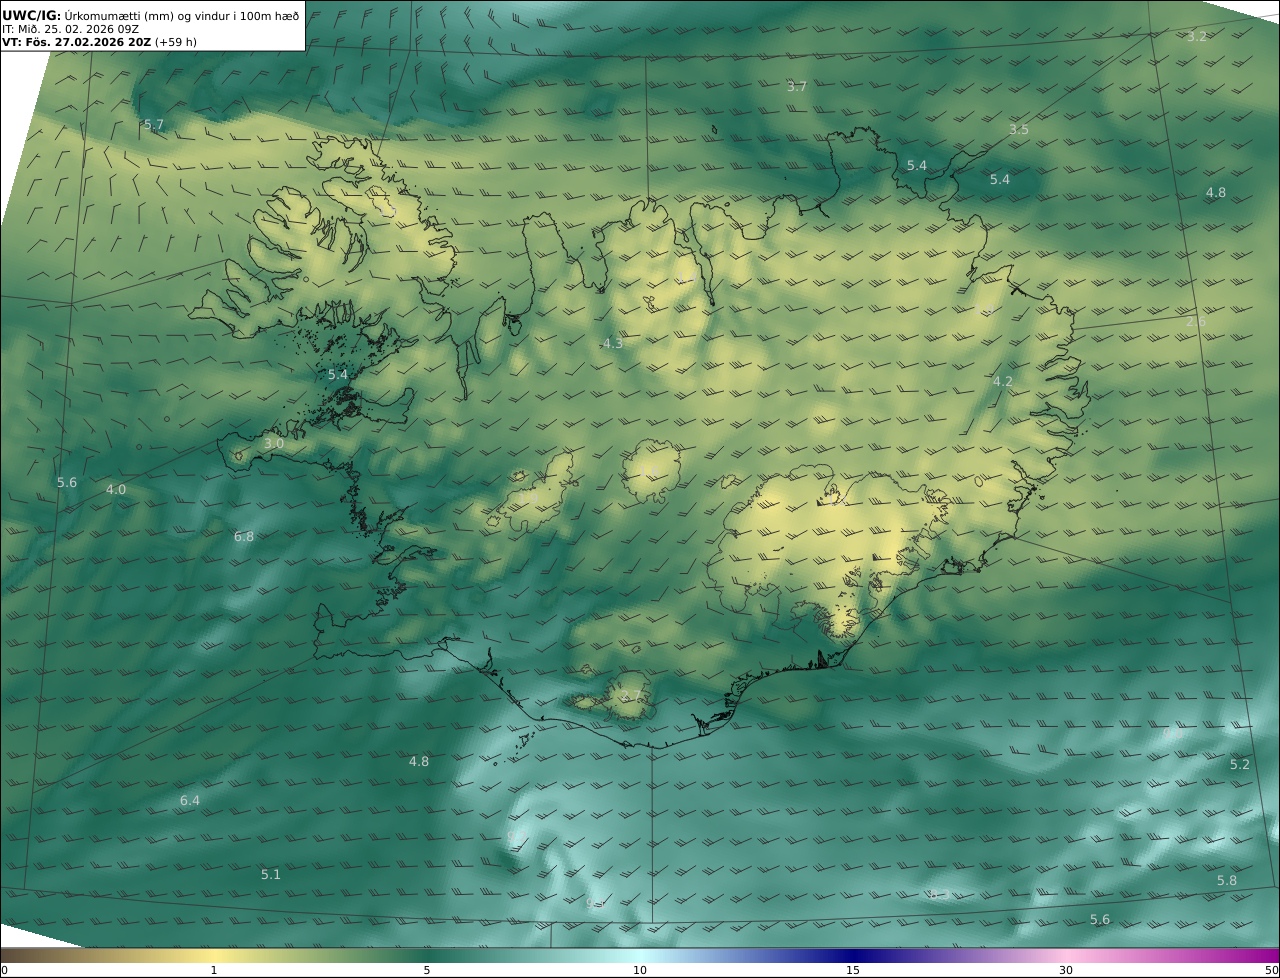Click the '5.7' value label on the map

(x=154, y=125)
